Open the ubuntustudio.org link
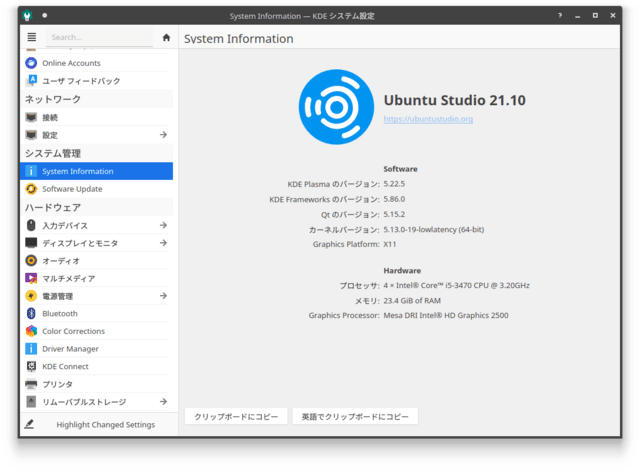 pos(428,119)
